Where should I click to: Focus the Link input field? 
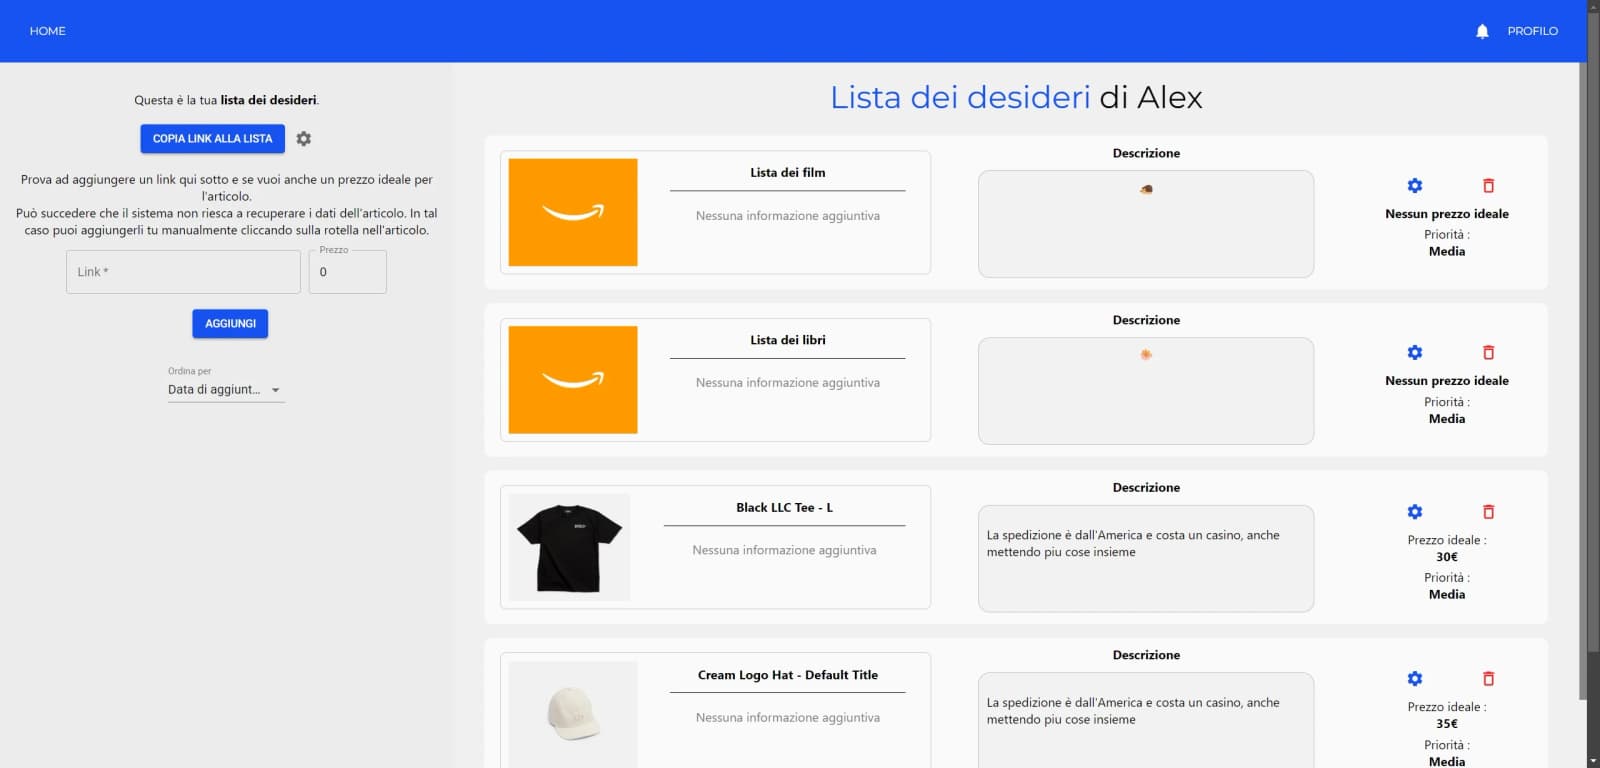click(x=183, y=272)
